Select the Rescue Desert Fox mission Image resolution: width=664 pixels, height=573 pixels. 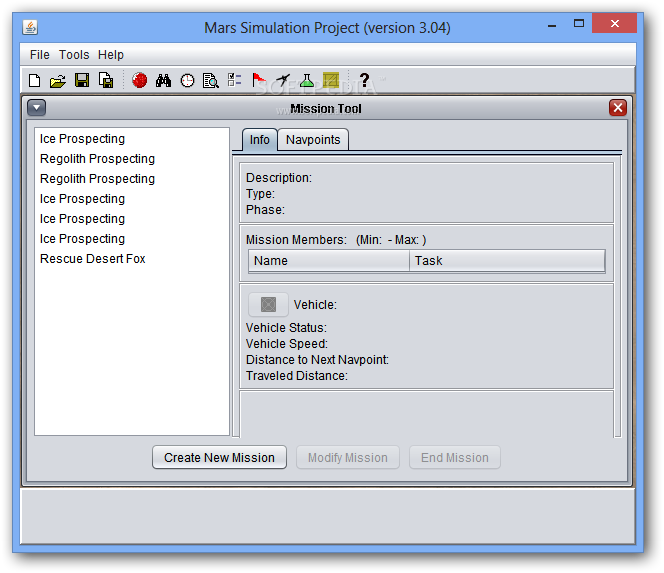[132, 259]
